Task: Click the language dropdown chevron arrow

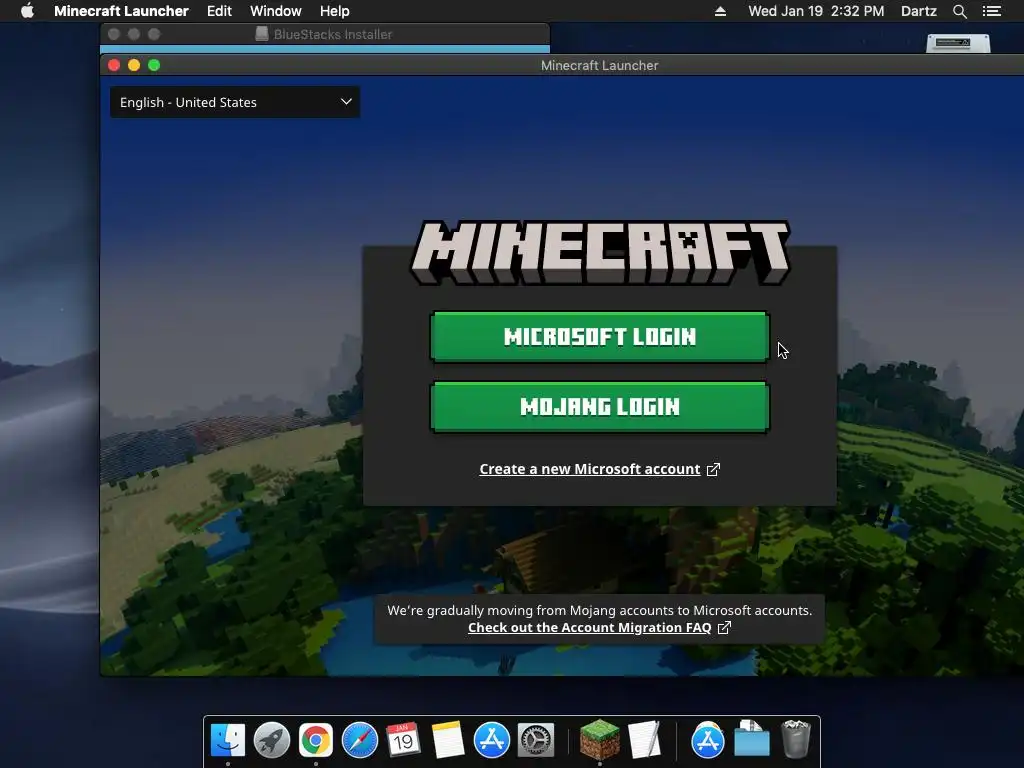Action: pos(346,102)
